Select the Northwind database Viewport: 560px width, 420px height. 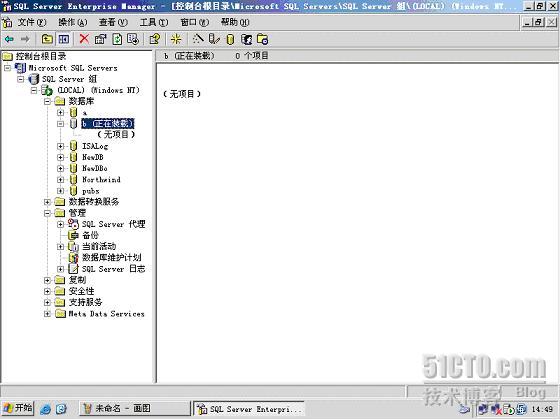pos(101,180)
